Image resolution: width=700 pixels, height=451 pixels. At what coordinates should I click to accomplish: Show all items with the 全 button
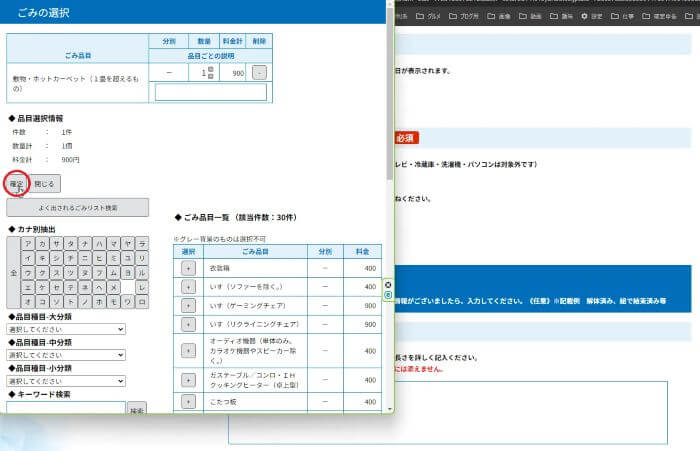(x=13, y=272)
